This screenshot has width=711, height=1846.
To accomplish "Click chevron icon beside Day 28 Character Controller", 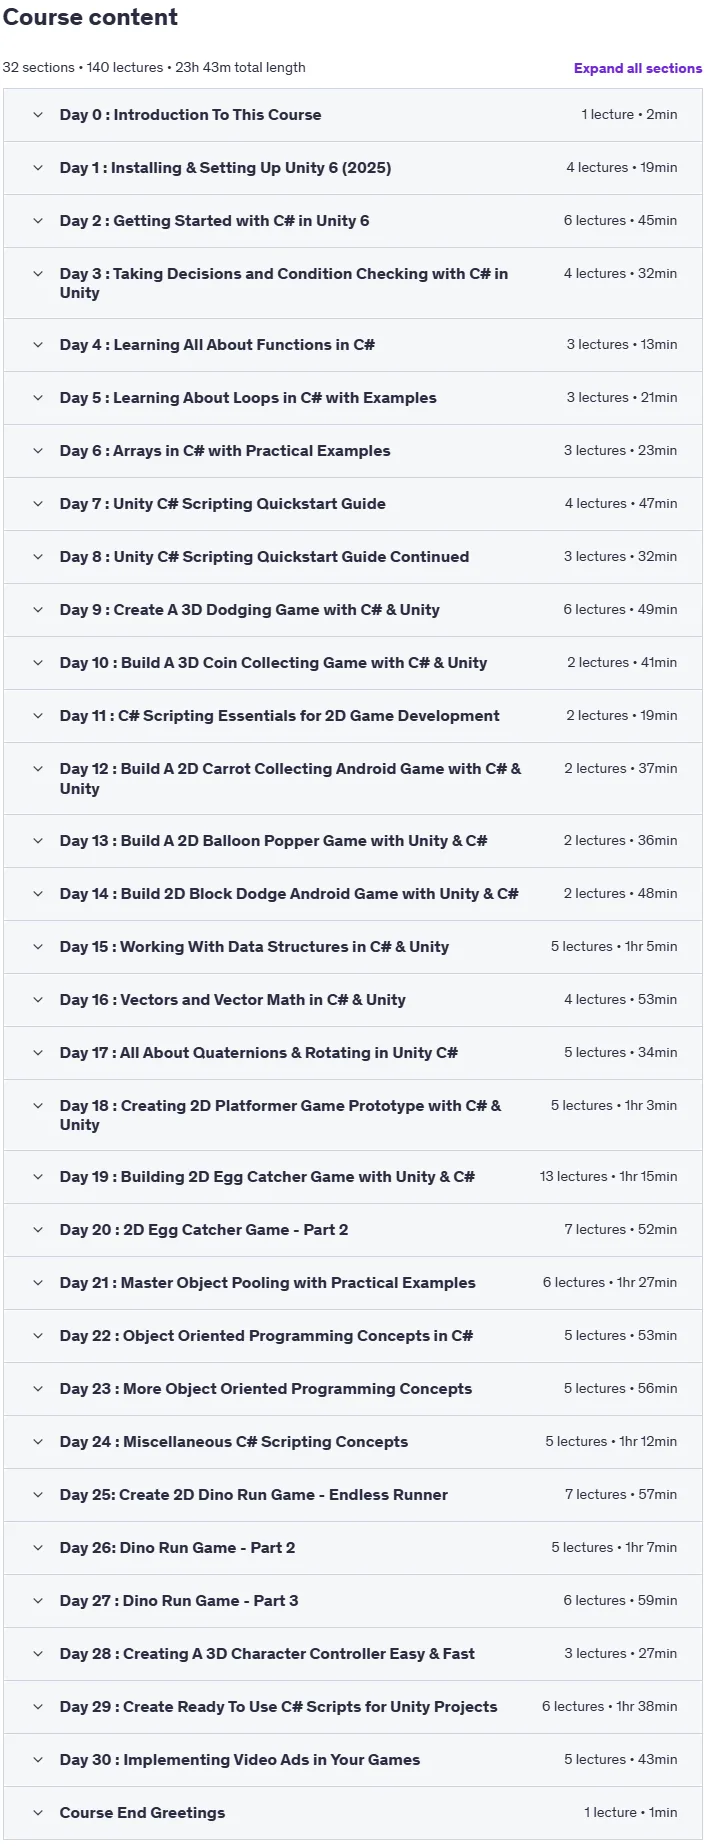I will click(38, 1654).
